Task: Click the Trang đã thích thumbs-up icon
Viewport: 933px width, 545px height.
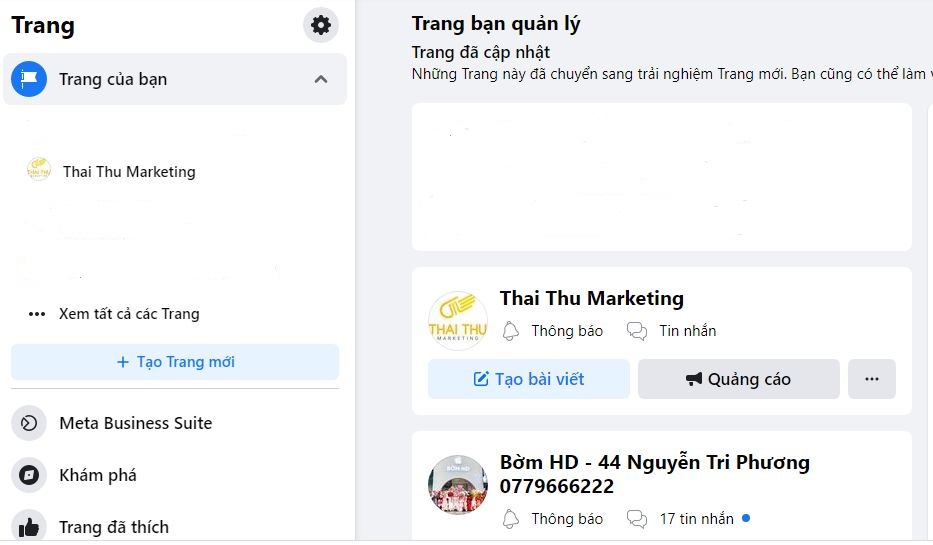Action: pyautogui.click(x=29, y=526)
